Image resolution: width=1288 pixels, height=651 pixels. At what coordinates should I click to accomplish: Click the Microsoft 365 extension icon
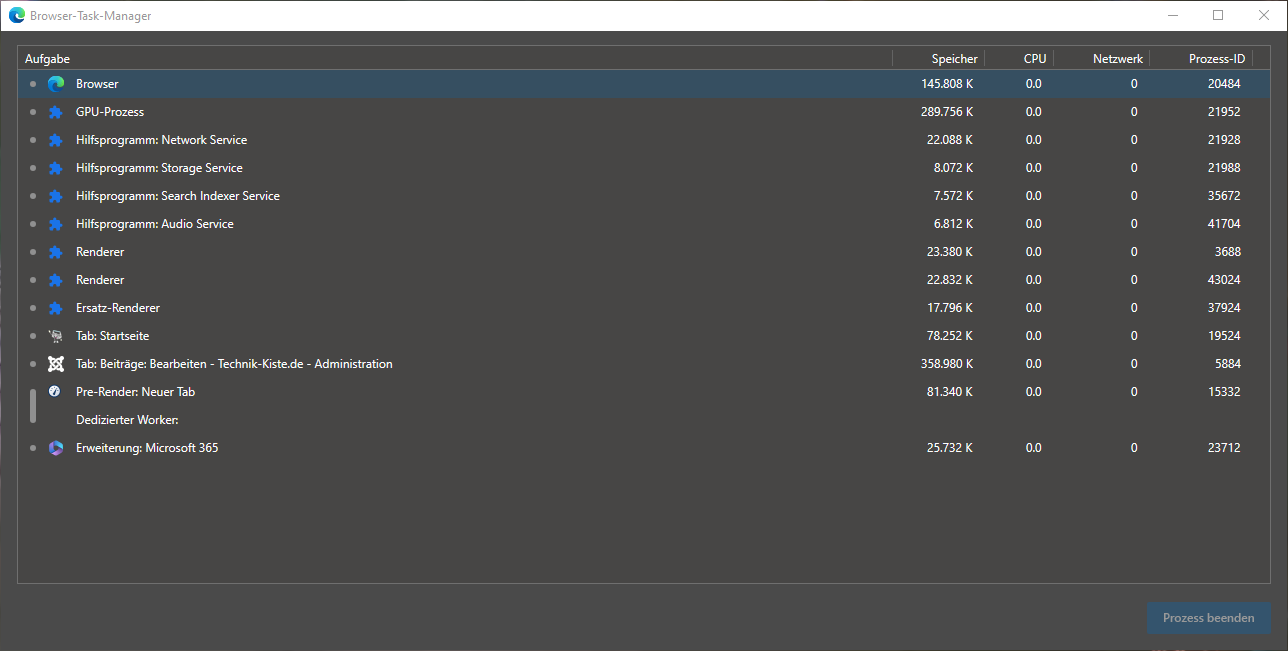tap(56, 448)
